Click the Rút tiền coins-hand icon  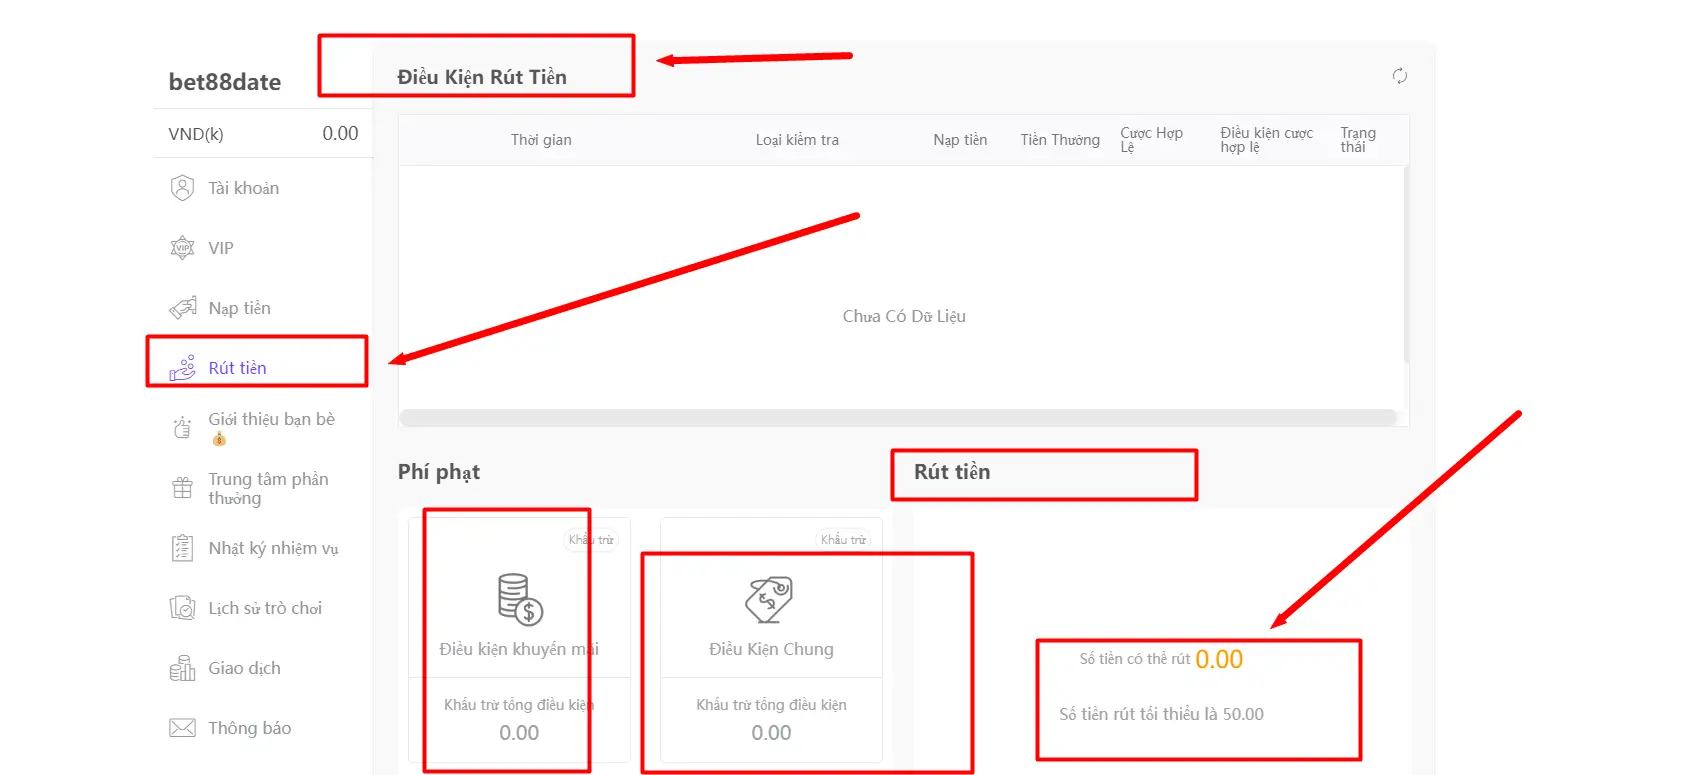pyautogui.click(x=182, y=368)
